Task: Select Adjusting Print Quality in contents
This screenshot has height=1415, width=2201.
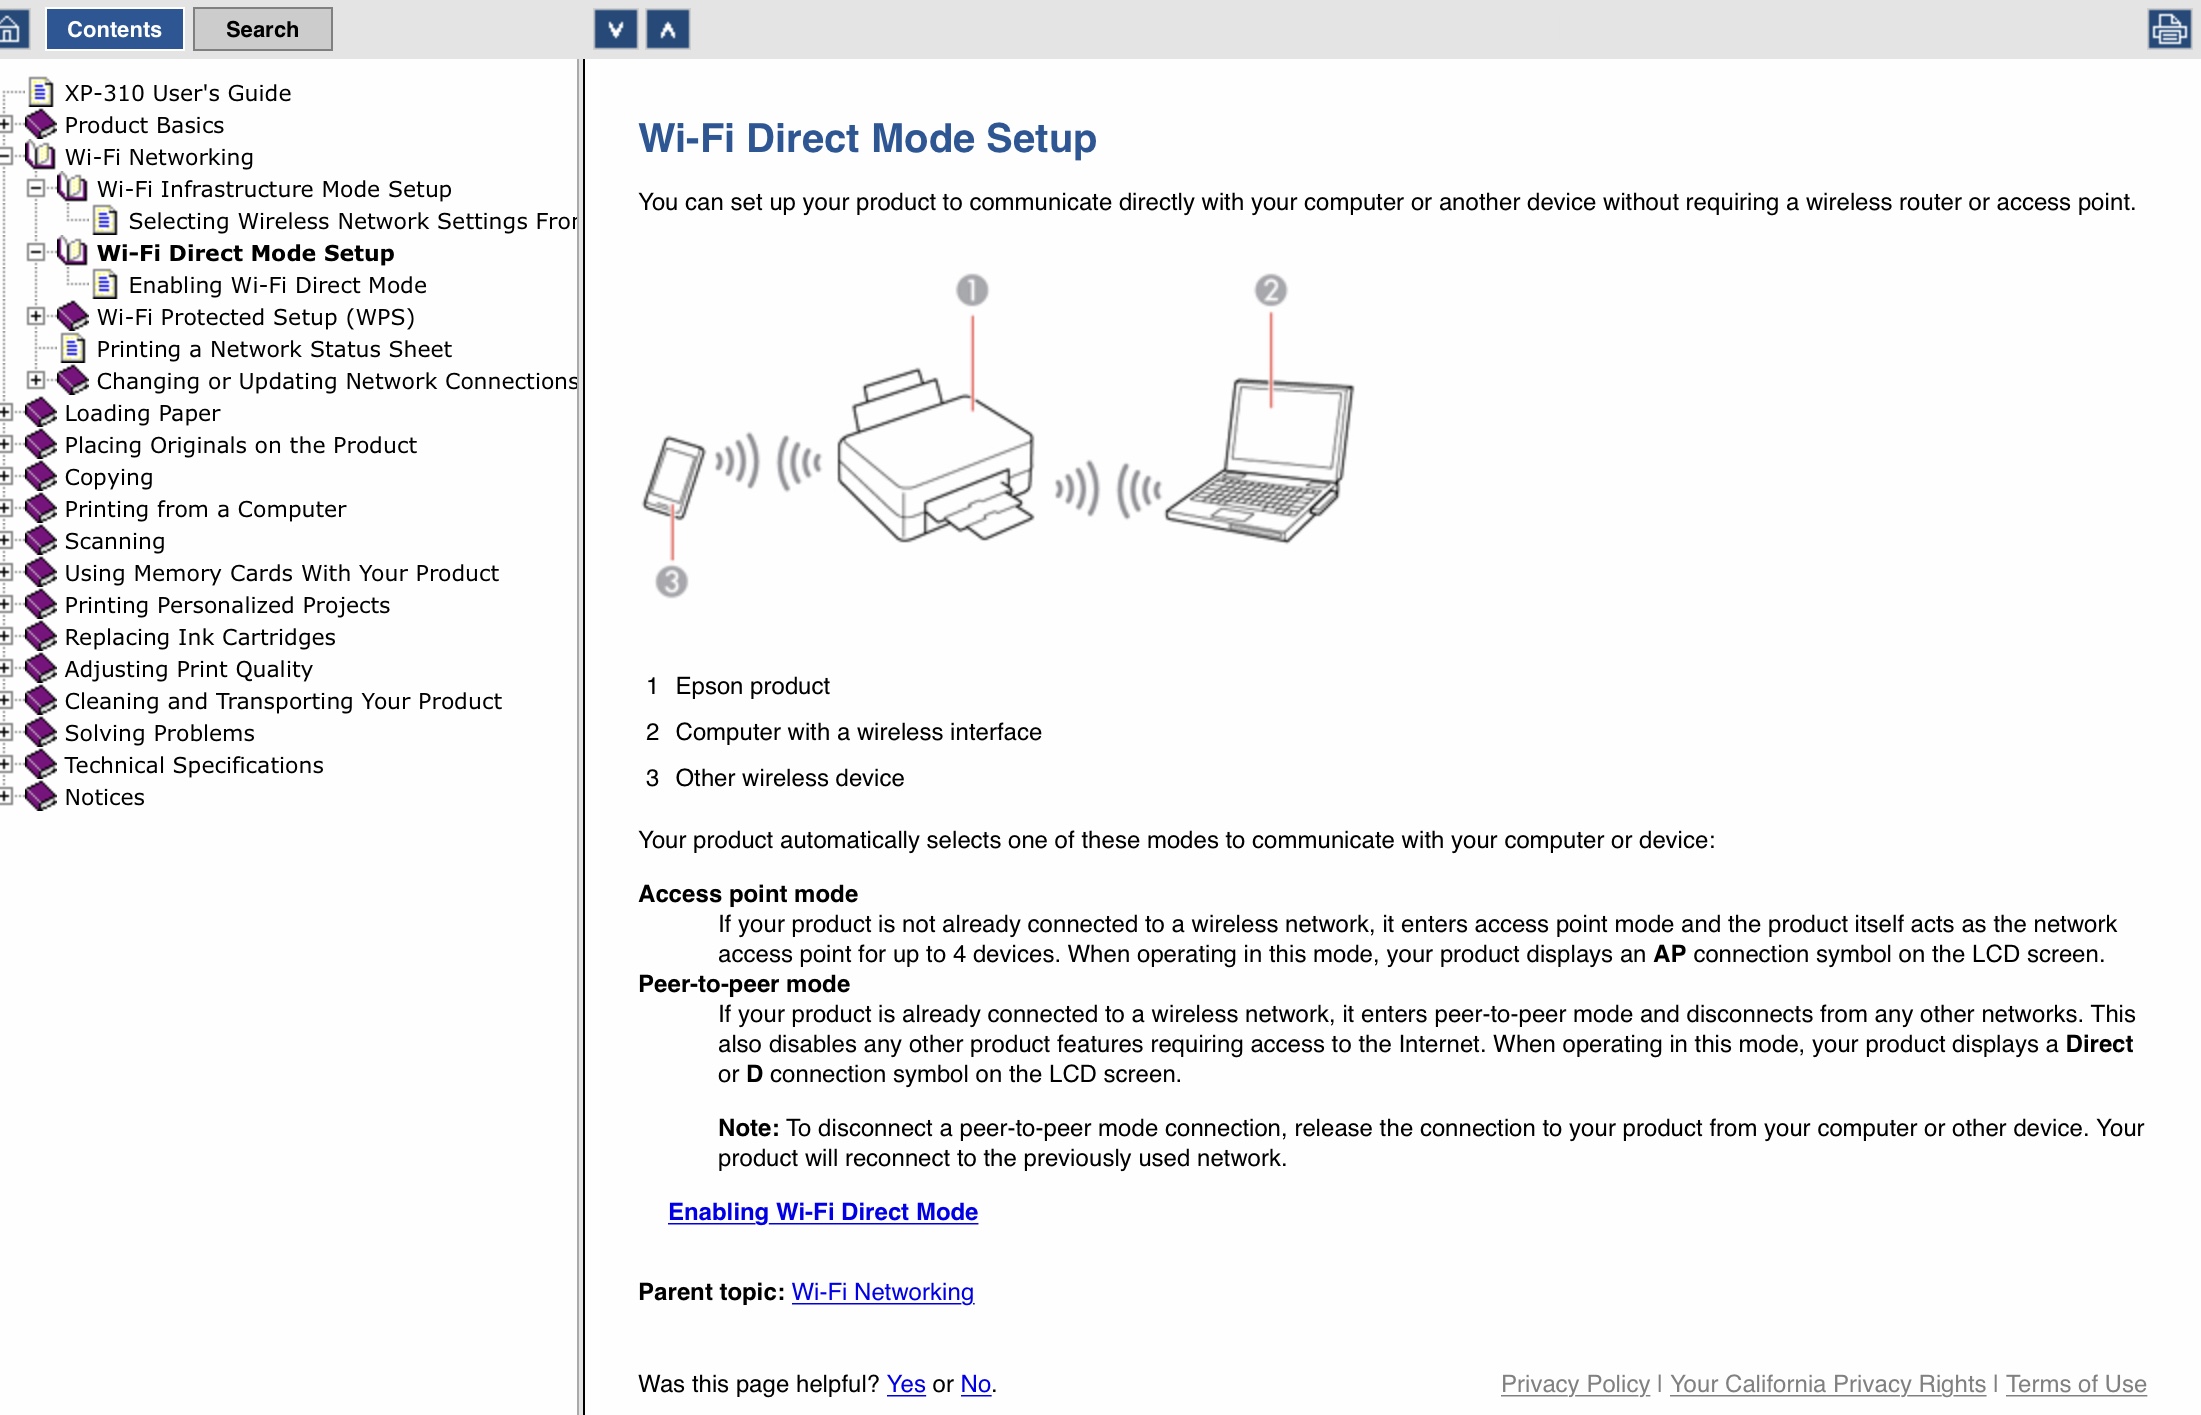Action: coord(188,669)
